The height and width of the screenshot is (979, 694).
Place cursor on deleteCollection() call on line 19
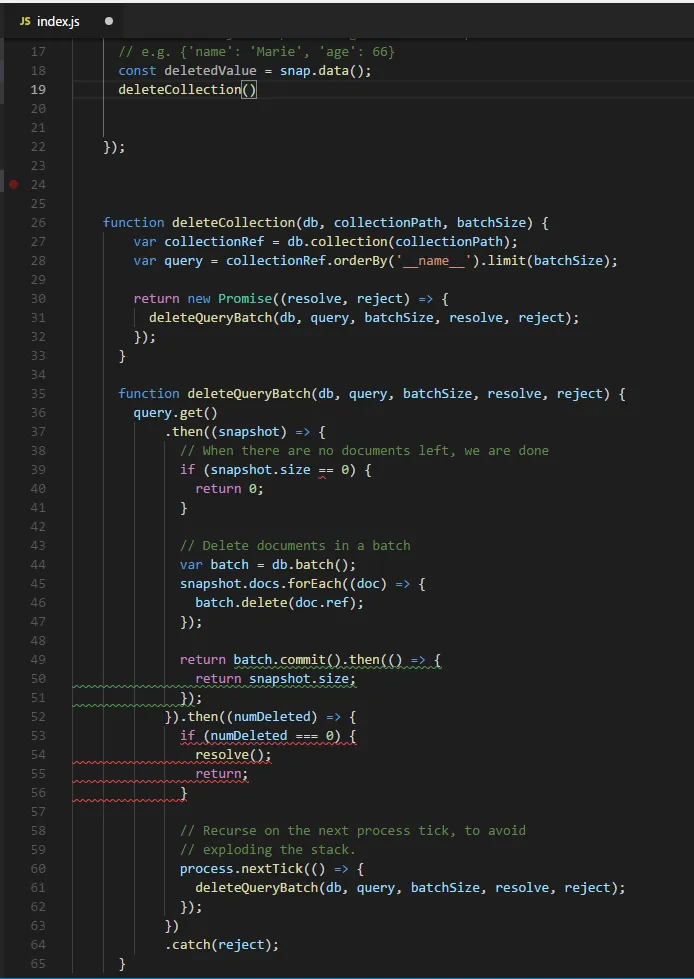coord(187,89)
